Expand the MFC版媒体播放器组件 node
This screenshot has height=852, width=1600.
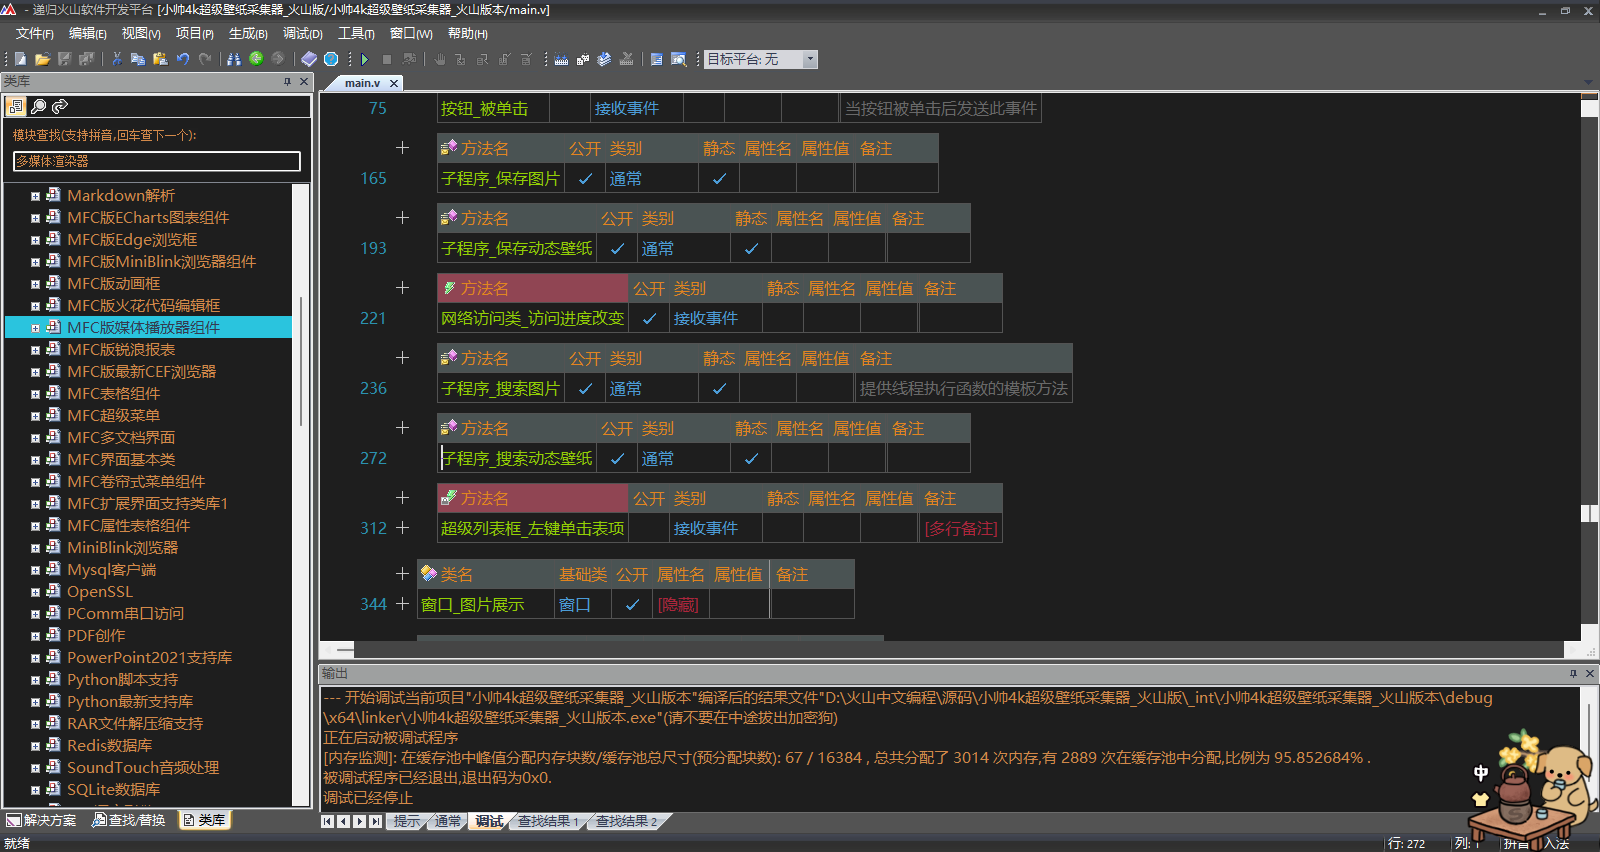[x=35, y=328]
